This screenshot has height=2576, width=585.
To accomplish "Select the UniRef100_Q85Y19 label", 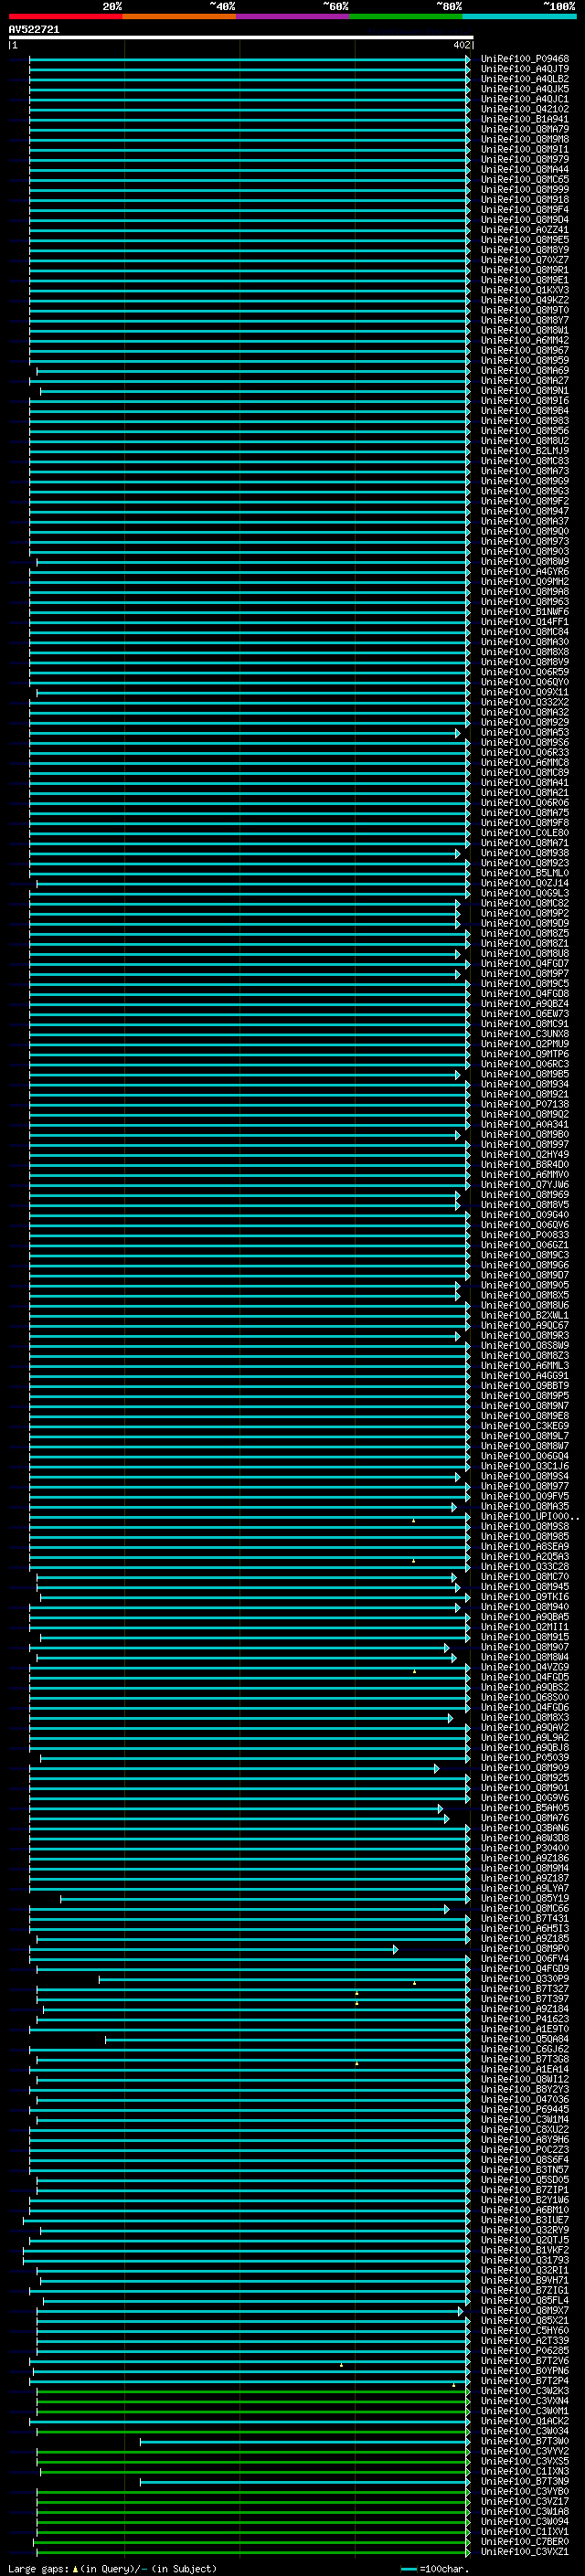I will tap(525, 1899).
